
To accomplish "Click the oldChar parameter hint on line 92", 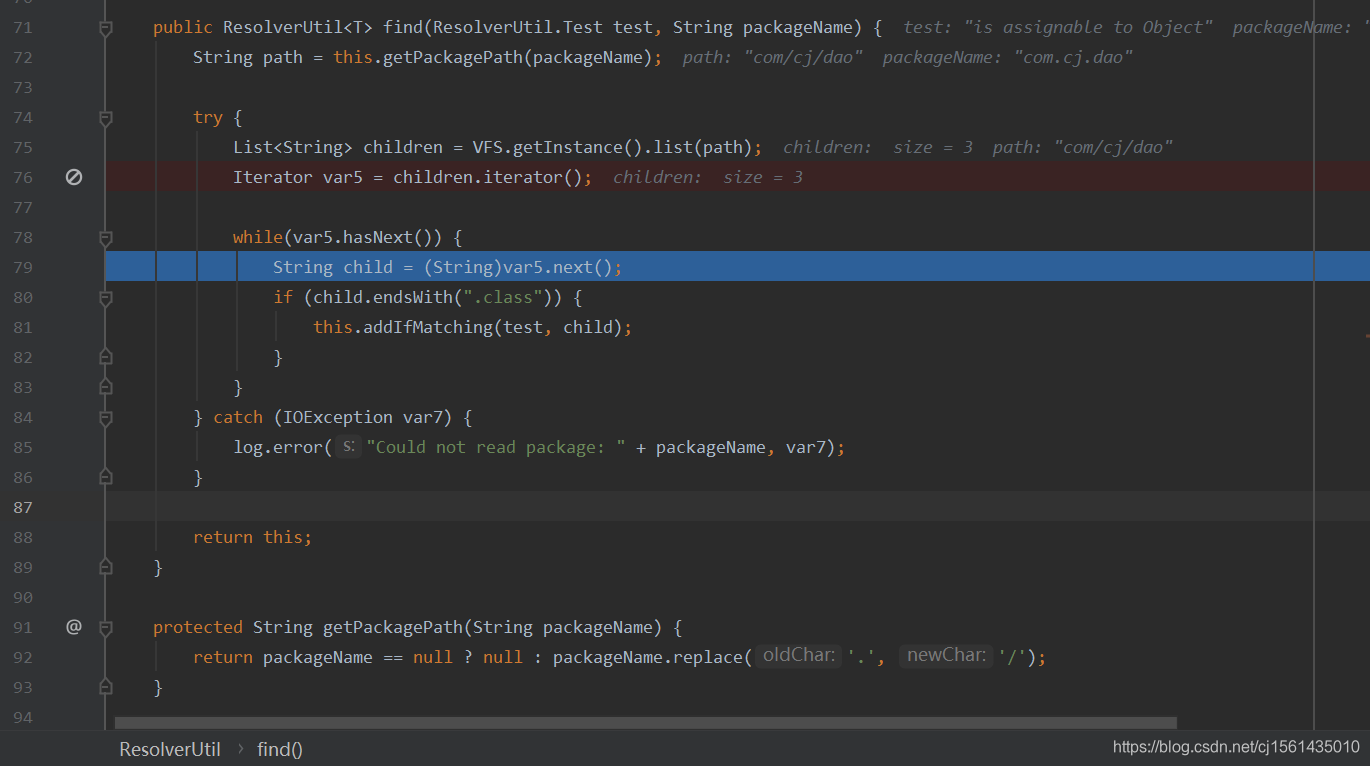I will pyautogui.click(x=799, y=656).
